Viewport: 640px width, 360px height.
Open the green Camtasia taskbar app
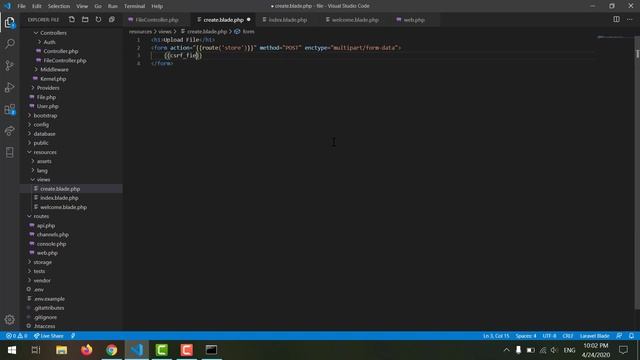[x=162, y=350]
